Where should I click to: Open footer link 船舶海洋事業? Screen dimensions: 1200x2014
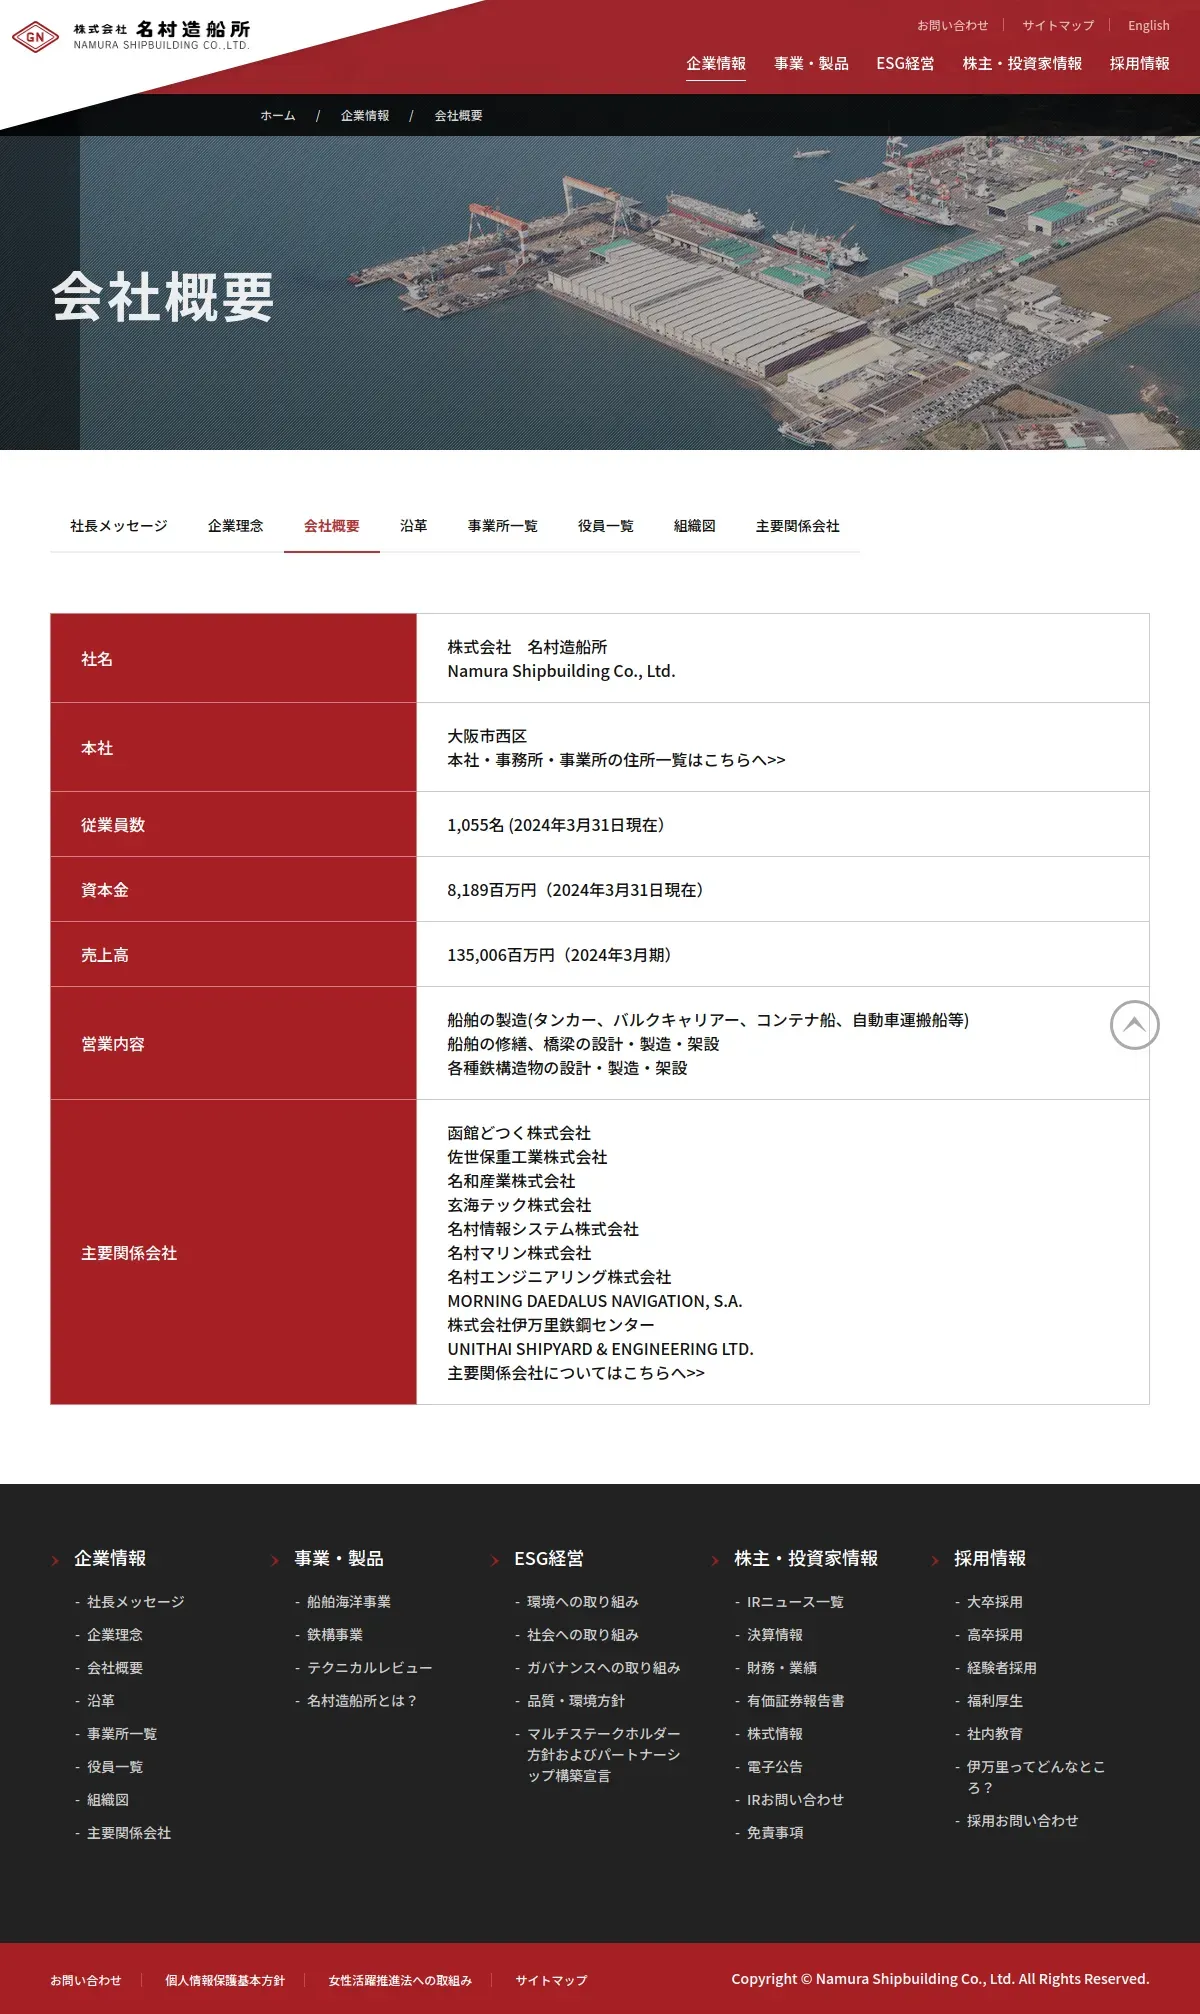(x=349, y=1602)
